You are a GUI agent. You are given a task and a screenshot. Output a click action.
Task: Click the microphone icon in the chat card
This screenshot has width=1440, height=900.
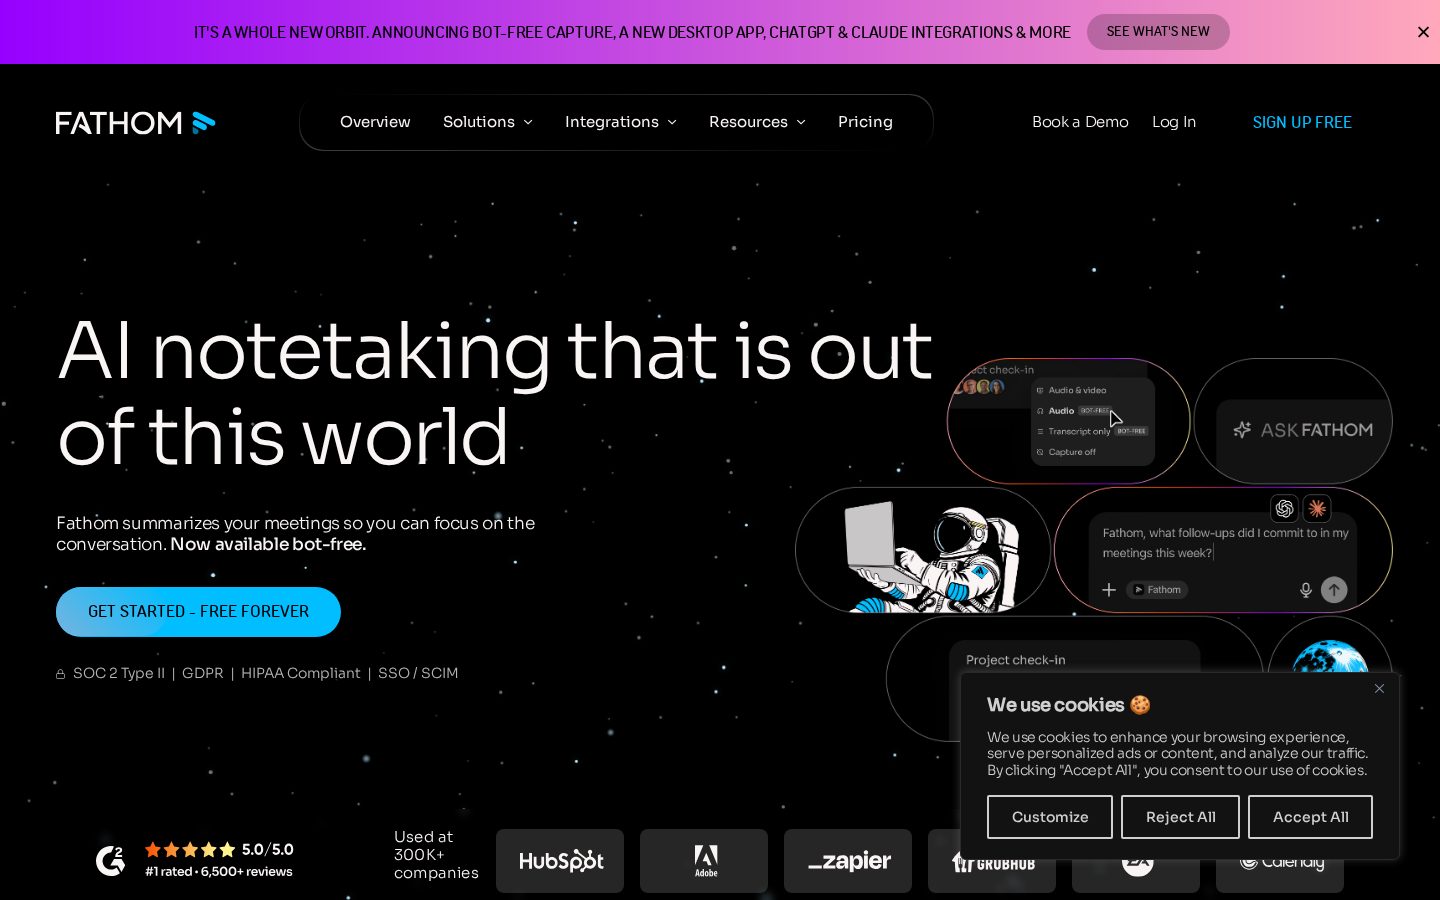(1305, 590)
